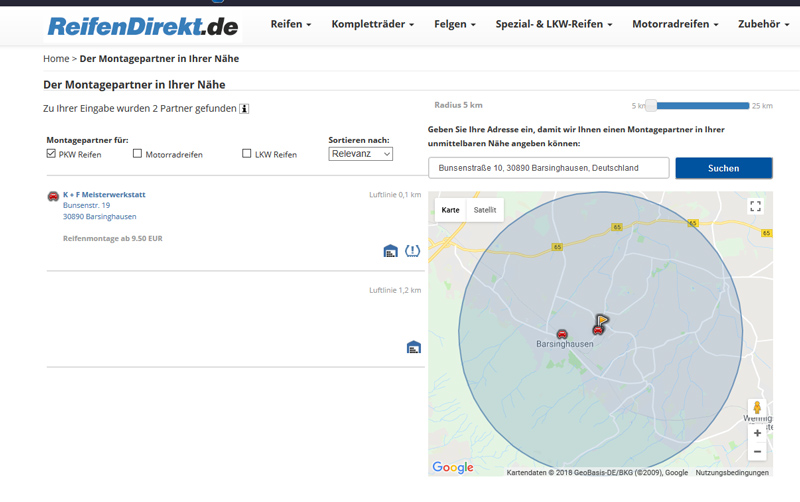800x502 pixels.
Task: Click the garage icon in the K + F Meisterwerkstatt row
Action: 390,250
